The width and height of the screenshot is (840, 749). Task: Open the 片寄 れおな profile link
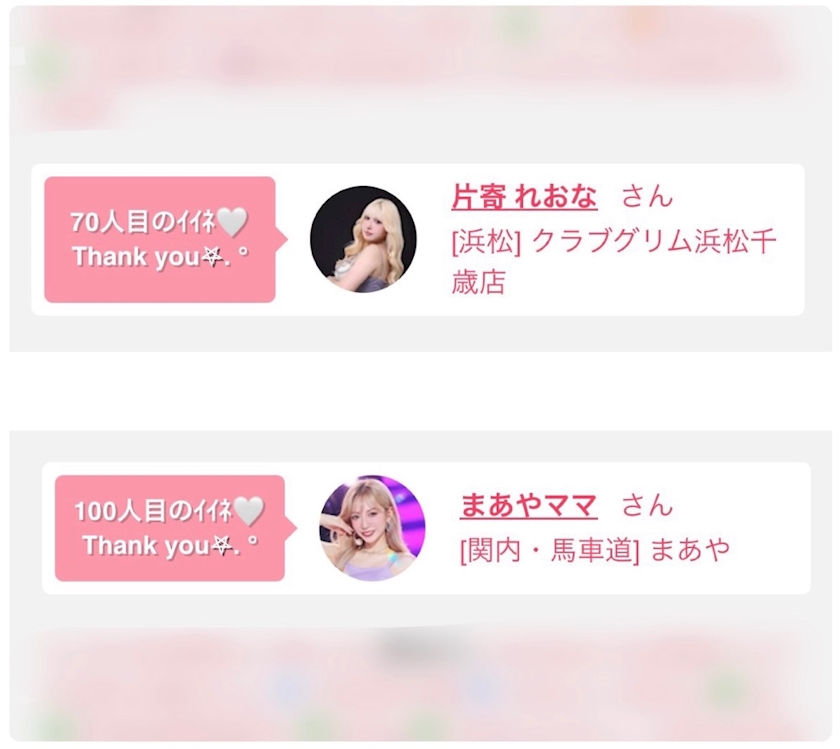(524, 196)
